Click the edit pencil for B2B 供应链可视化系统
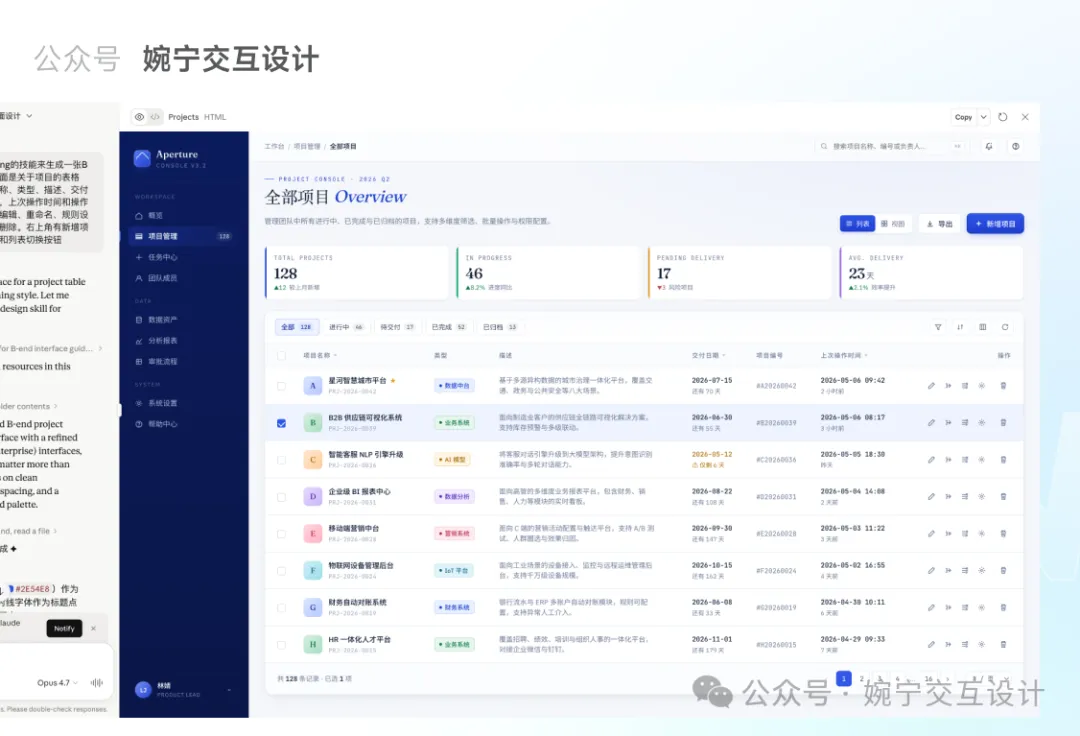 point(931,423)
